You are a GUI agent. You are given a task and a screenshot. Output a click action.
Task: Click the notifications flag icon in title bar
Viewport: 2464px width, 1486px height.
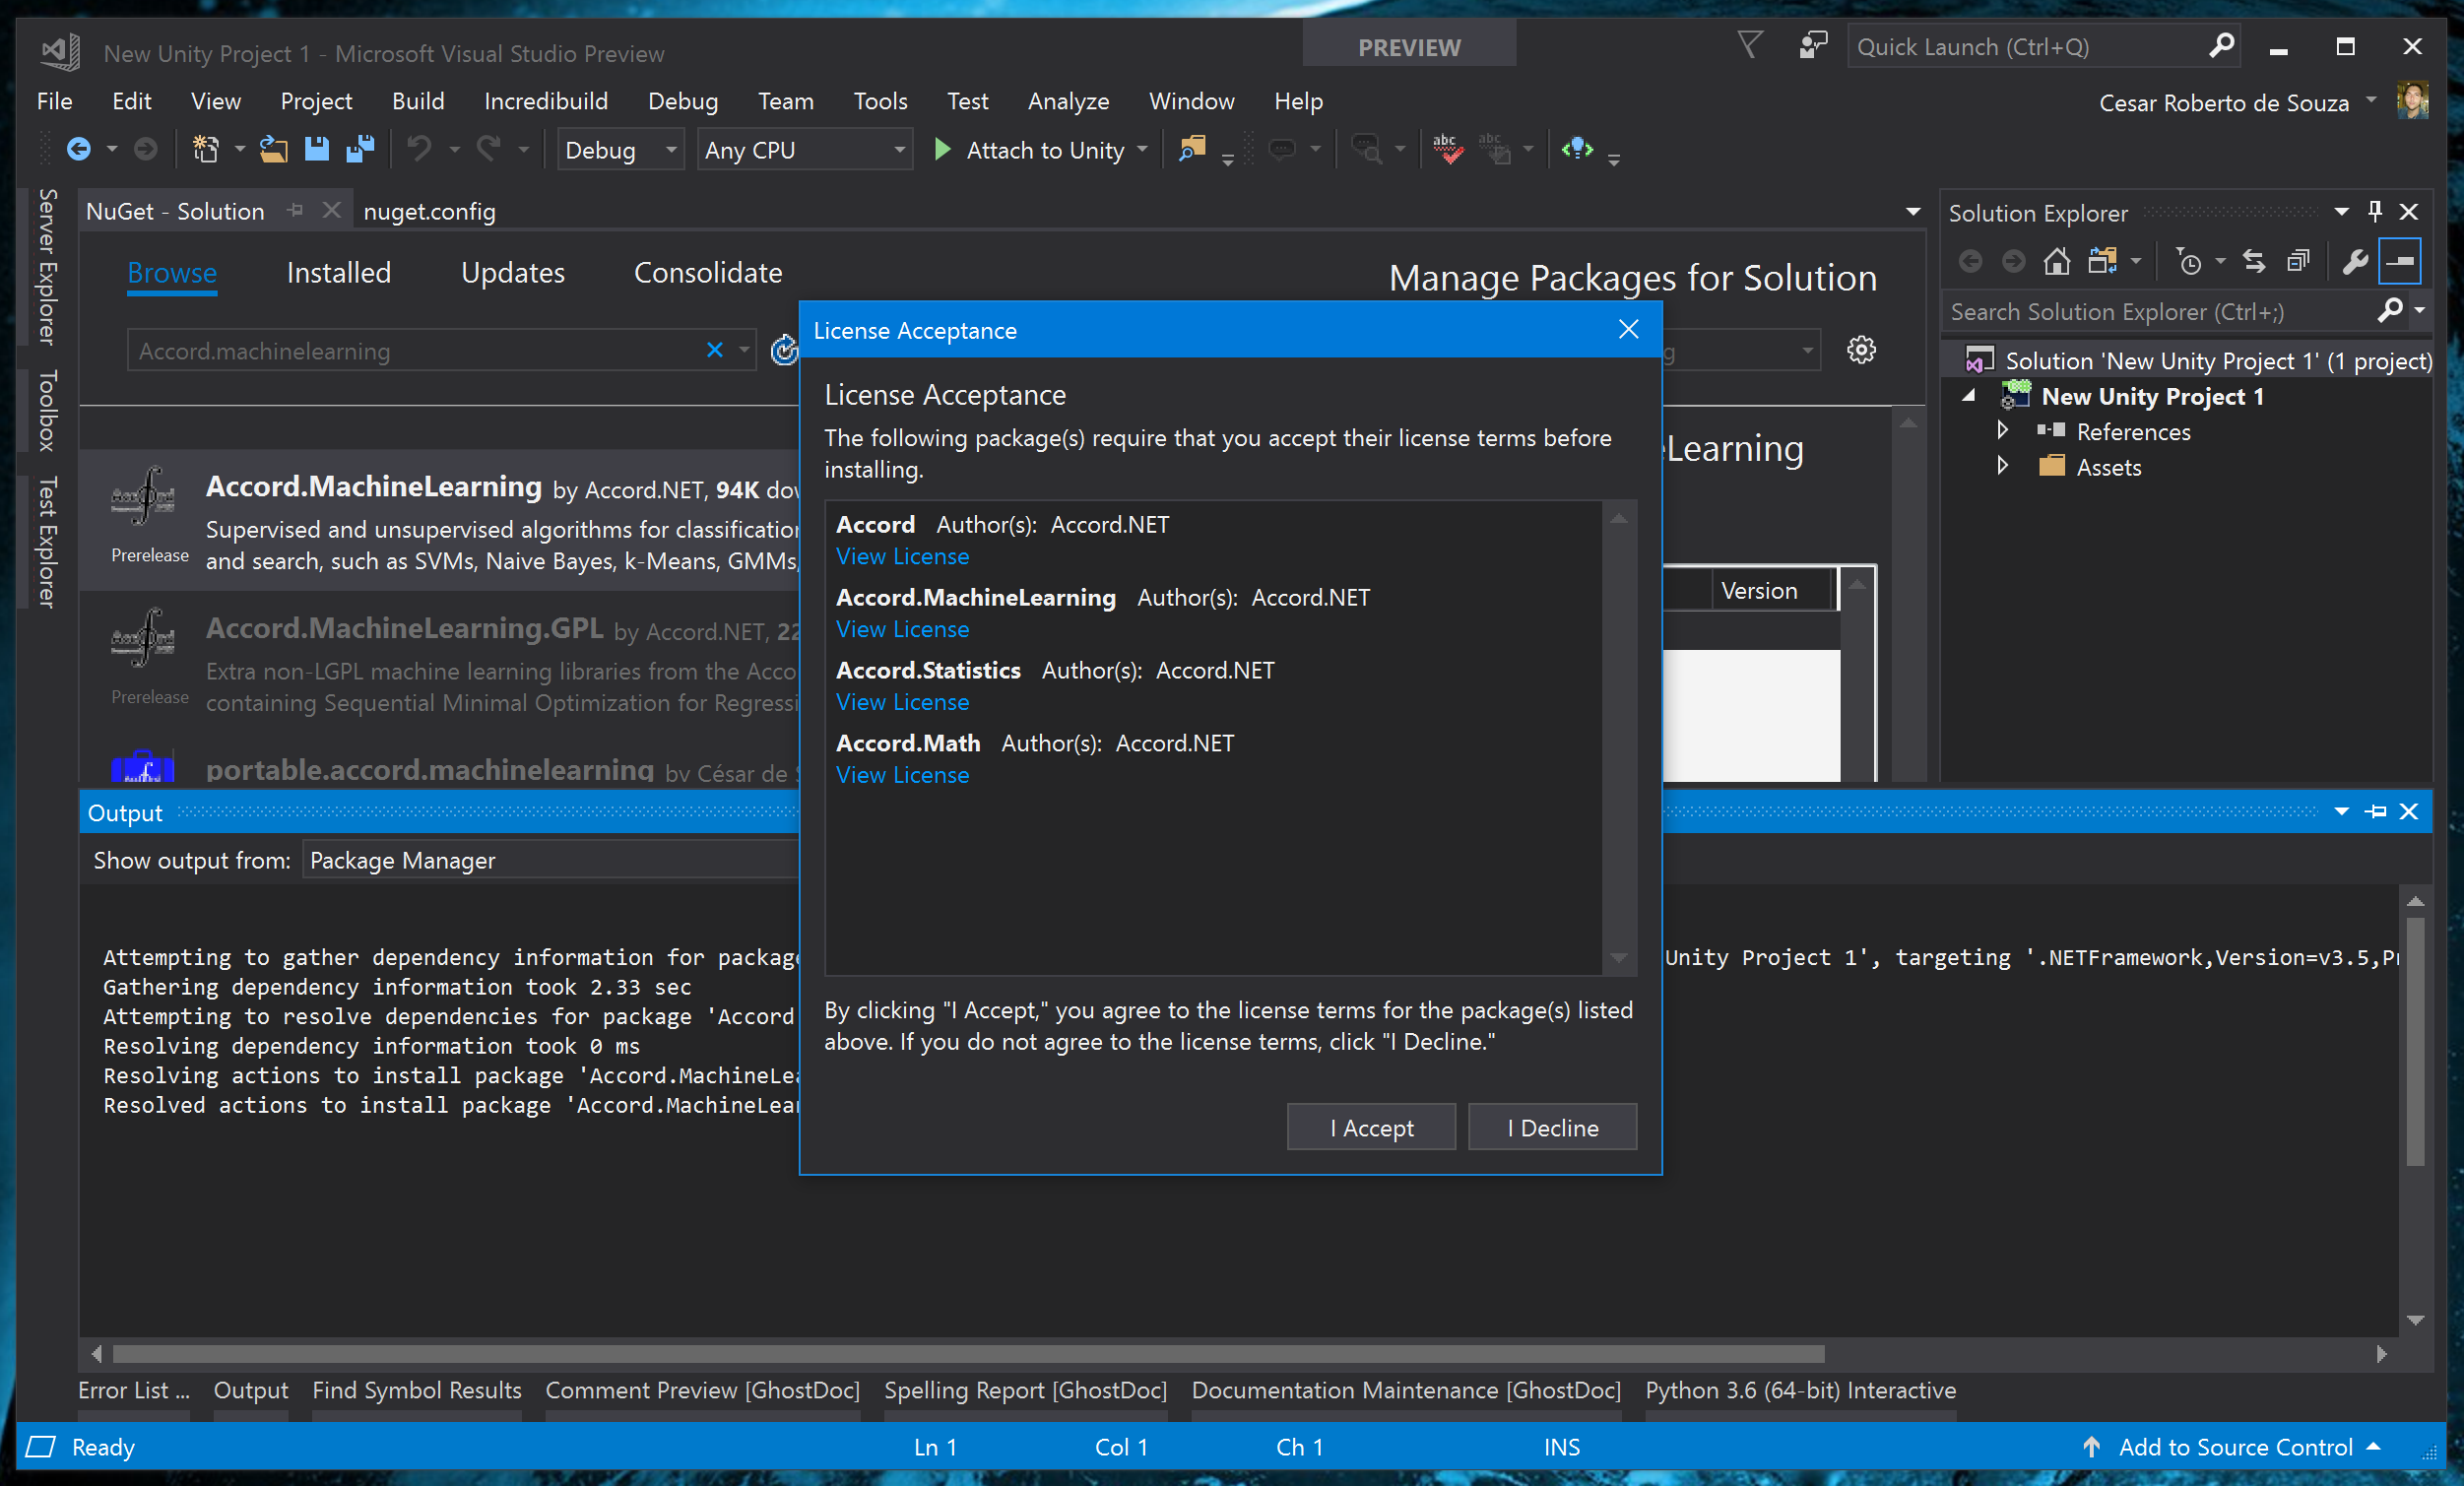(1749, 46)
